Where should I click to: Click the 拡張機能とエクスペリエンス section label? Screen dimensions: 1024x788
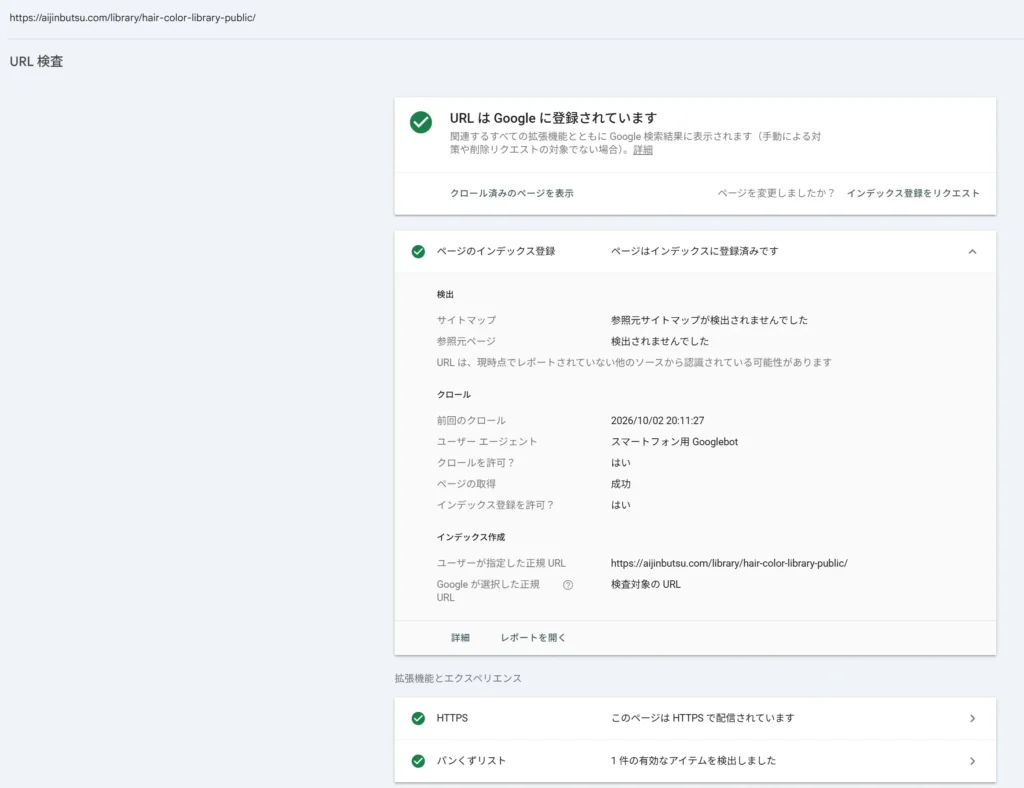[458, 678]
